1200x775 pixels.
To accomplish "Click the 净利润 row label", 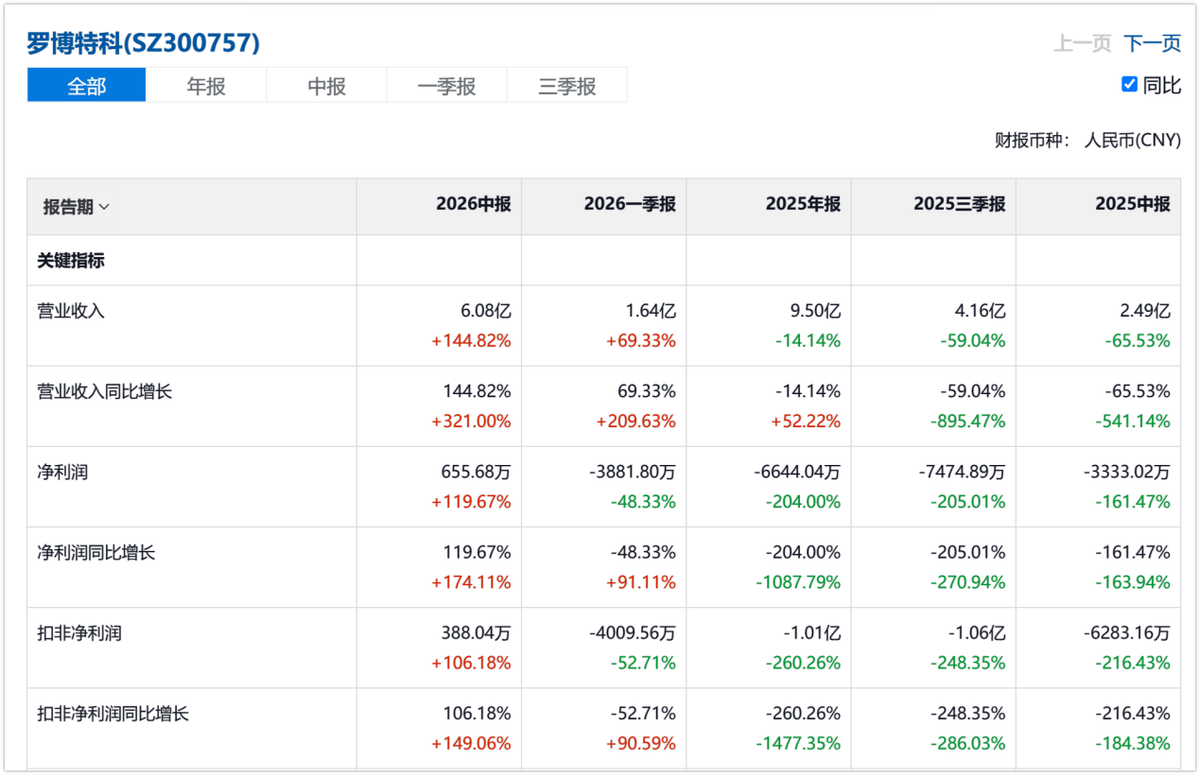I will pyautogui.click(x=63, y=472).
